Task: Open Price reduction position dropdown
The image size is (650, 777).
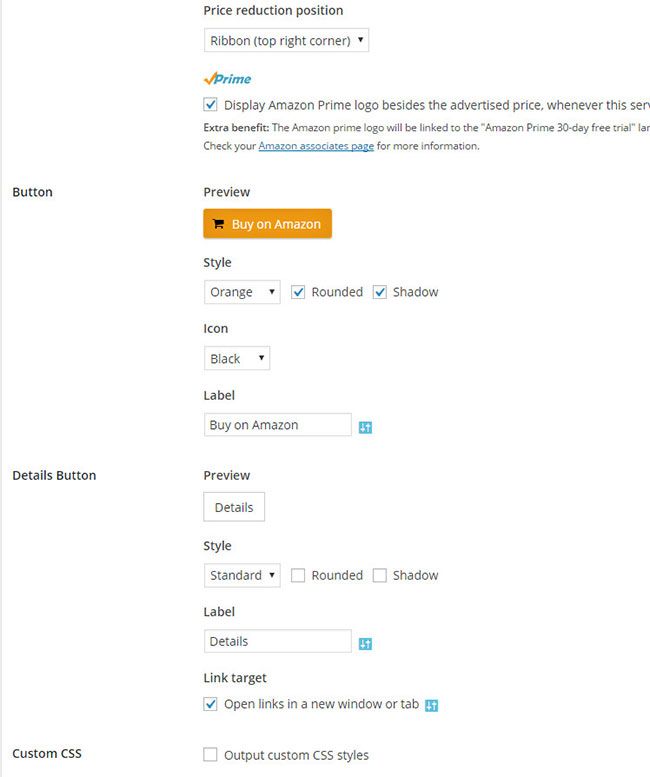Action: pos(286,41)
